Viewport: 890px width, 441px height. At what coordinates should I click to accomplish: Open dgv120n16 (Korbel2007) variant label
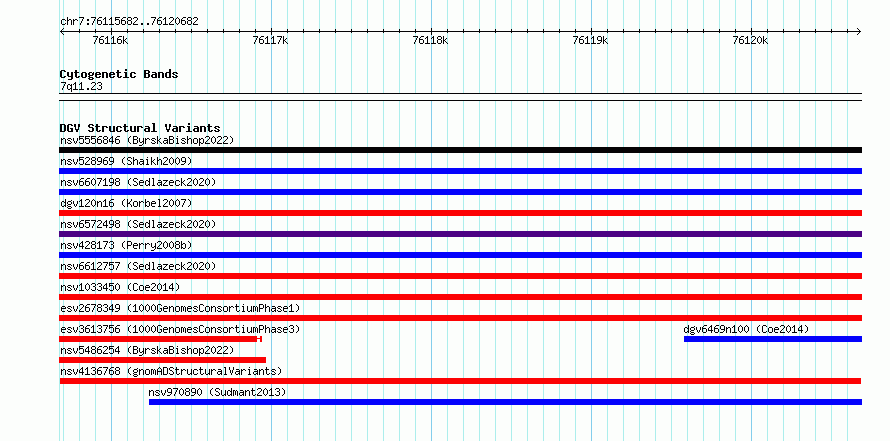coord(126,203)
